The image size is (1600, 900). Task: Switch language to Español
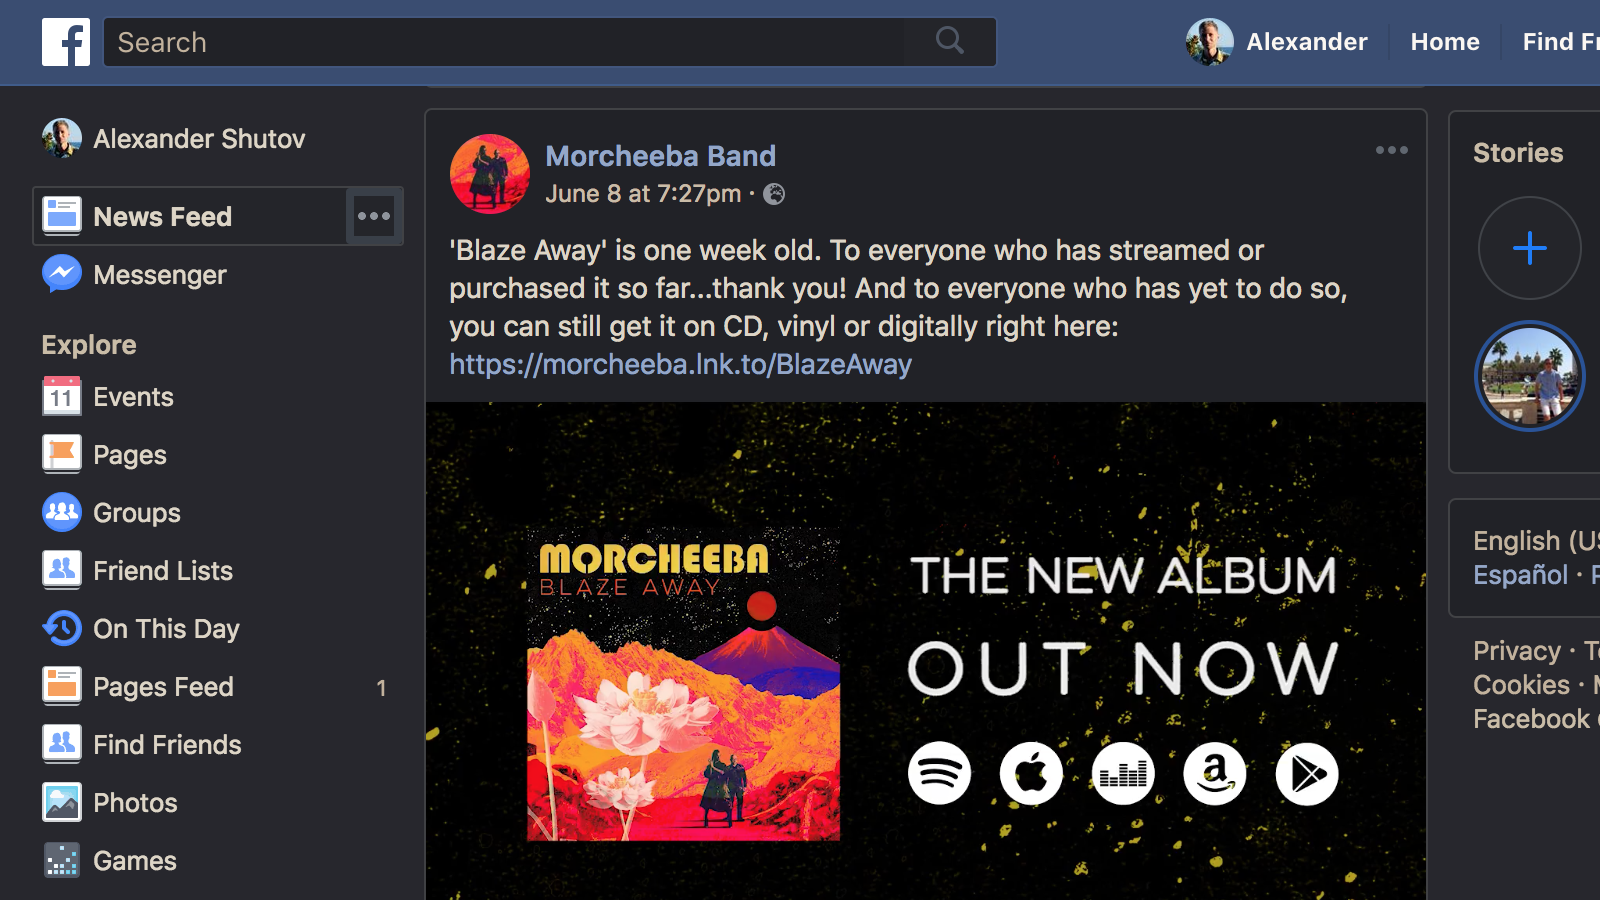[x=1520, y=575]
